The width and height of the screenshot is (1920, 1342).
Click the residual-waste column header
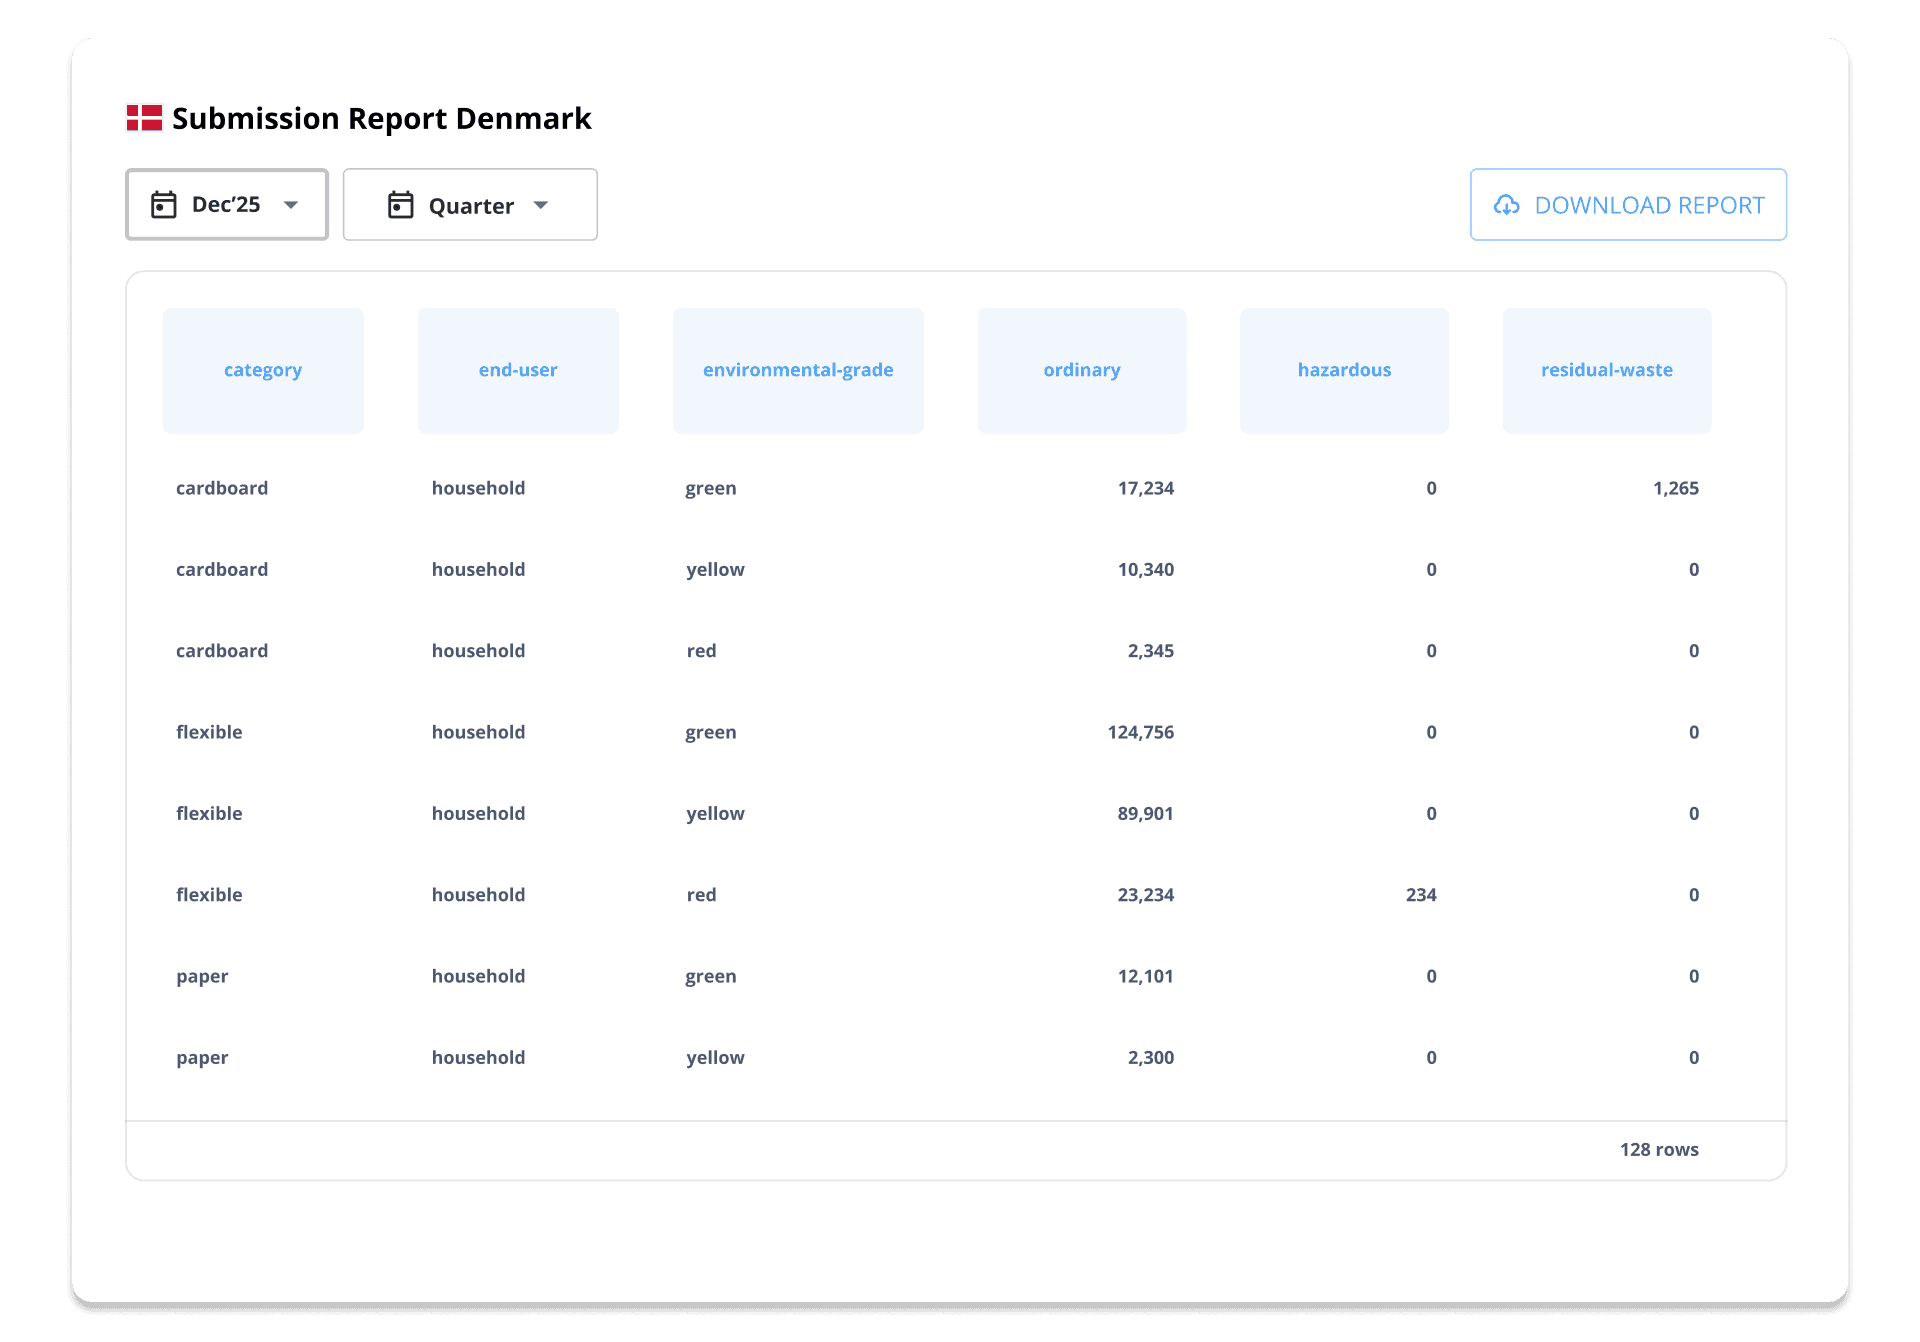point(1606,370)
